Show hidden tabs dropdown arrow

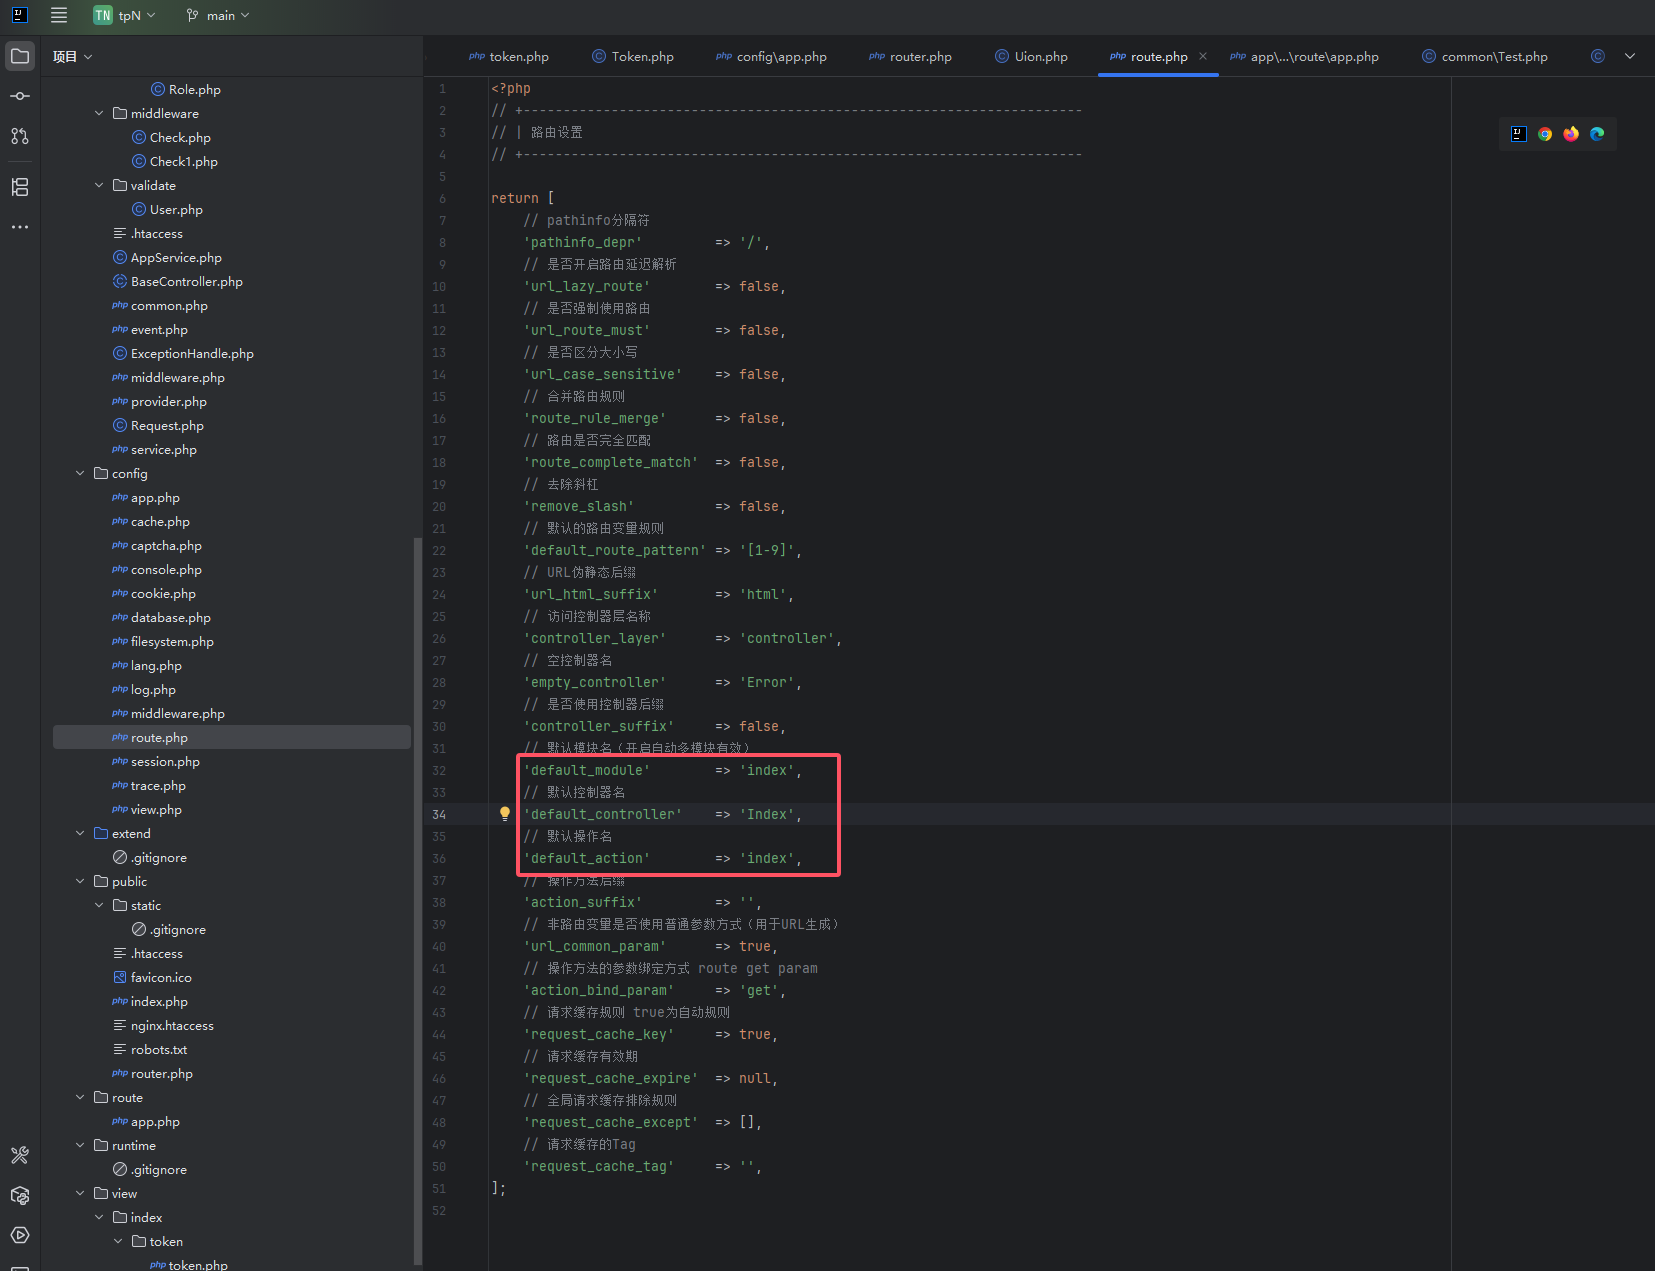coord(1630,56)
